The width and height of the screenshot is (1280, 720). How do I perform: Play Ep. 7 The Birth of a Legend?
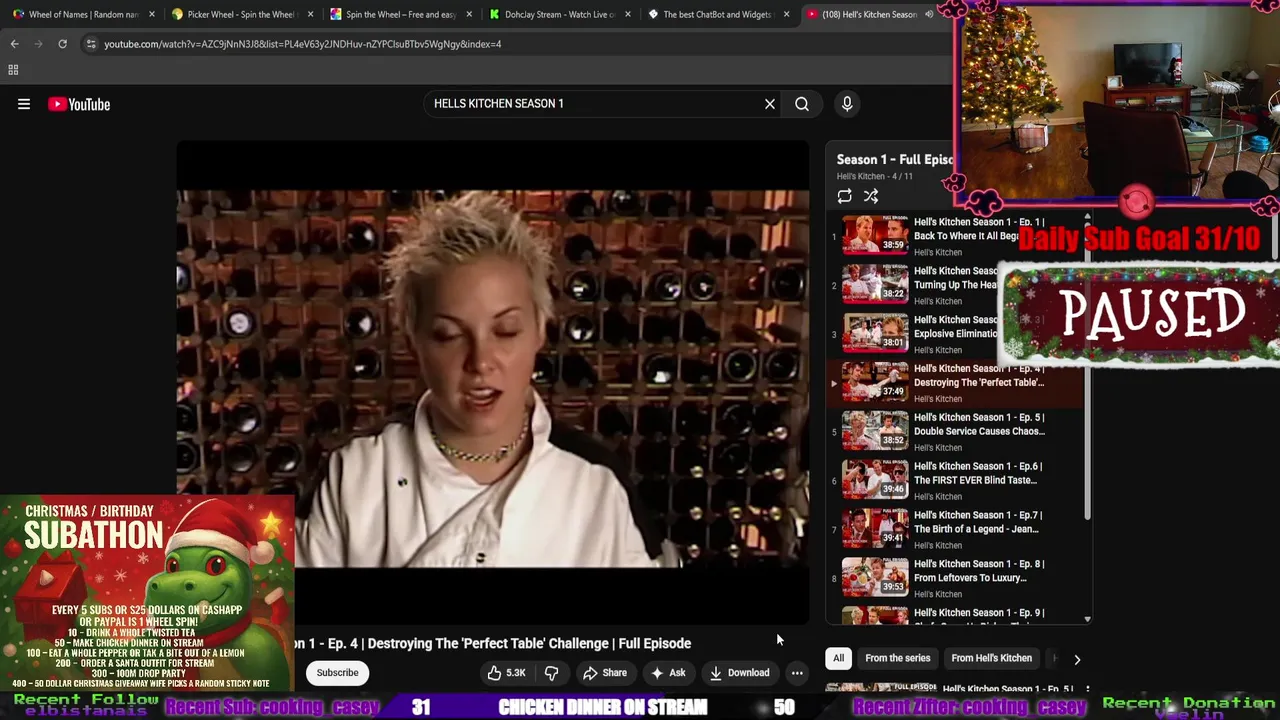(955, 530)
